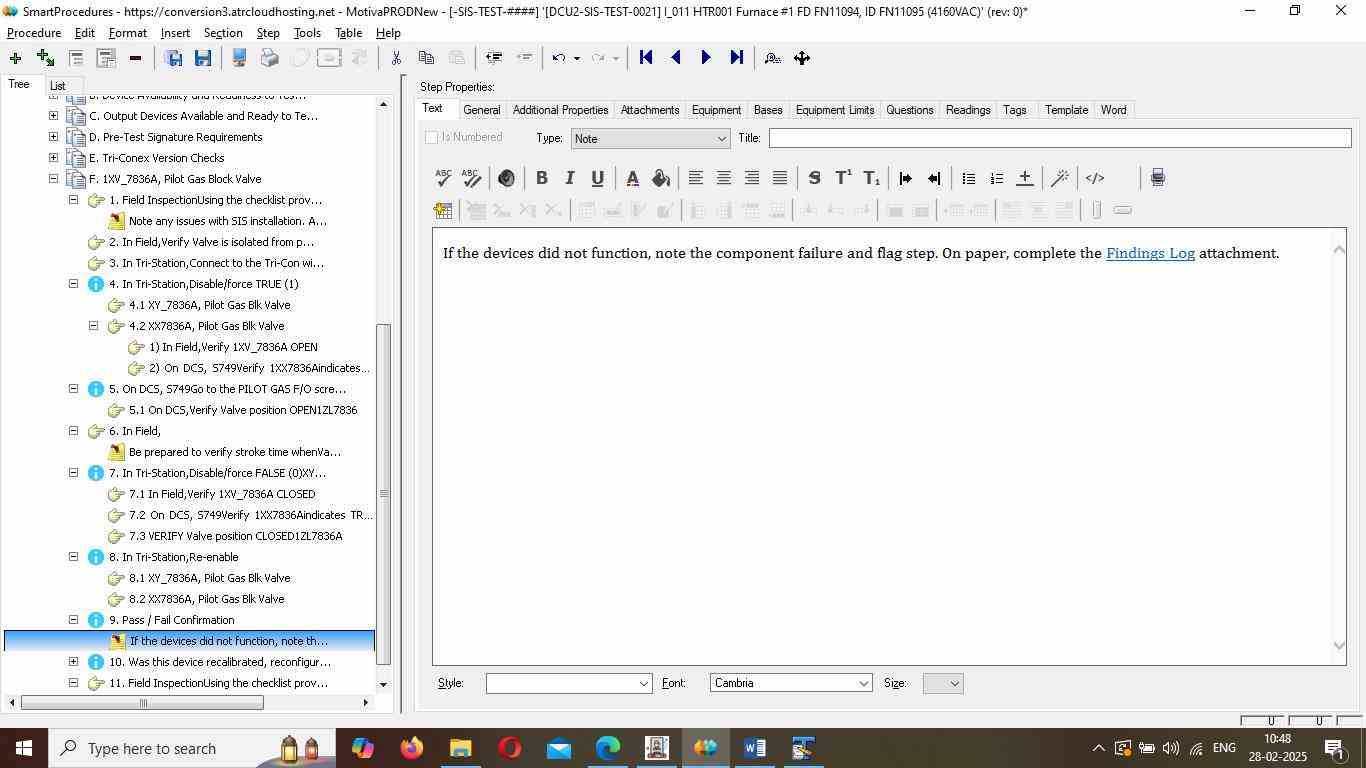Toggle superscript formatting
1366x768 pixels.
tap(843, 178)
